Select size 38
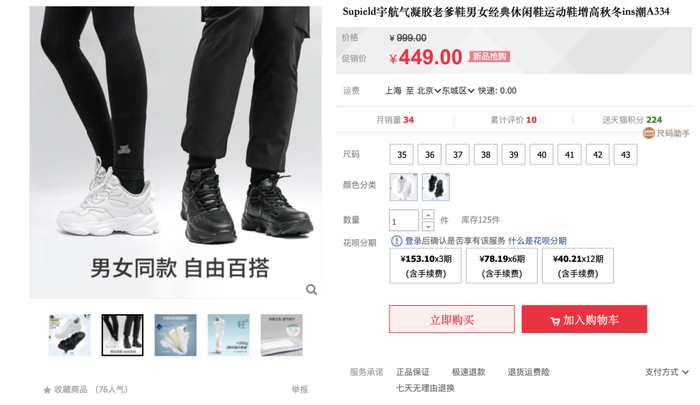 coord(486,154)
